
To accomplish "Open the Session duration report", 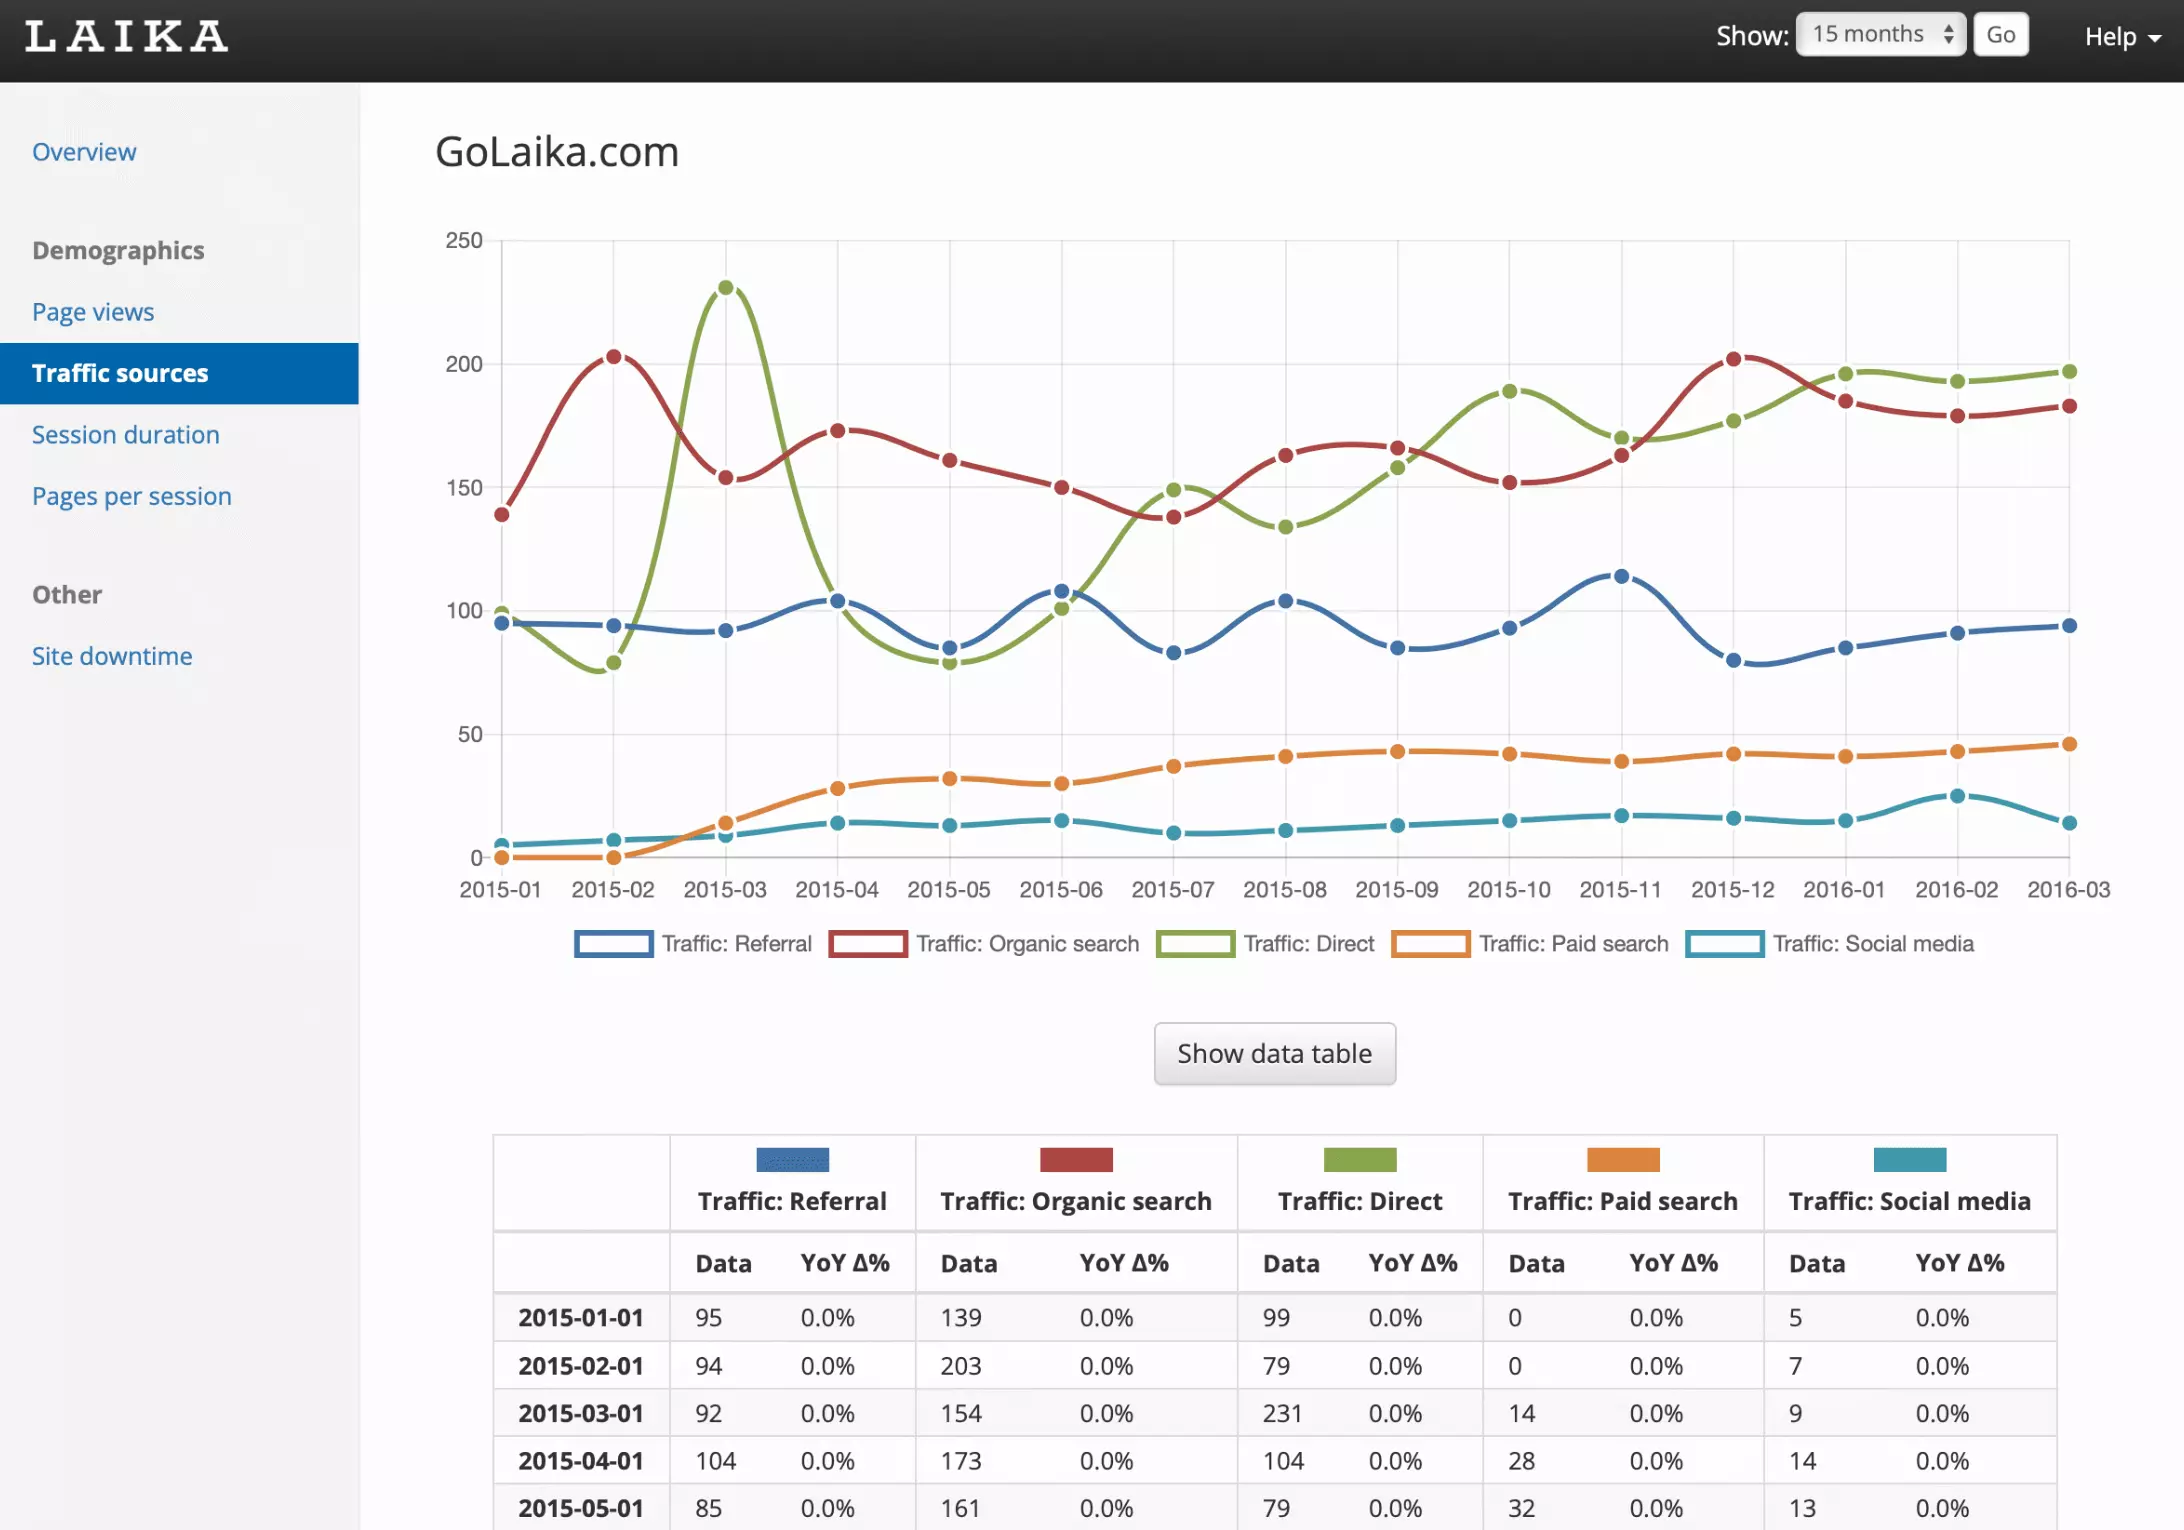I will click(x=126, y=435).
